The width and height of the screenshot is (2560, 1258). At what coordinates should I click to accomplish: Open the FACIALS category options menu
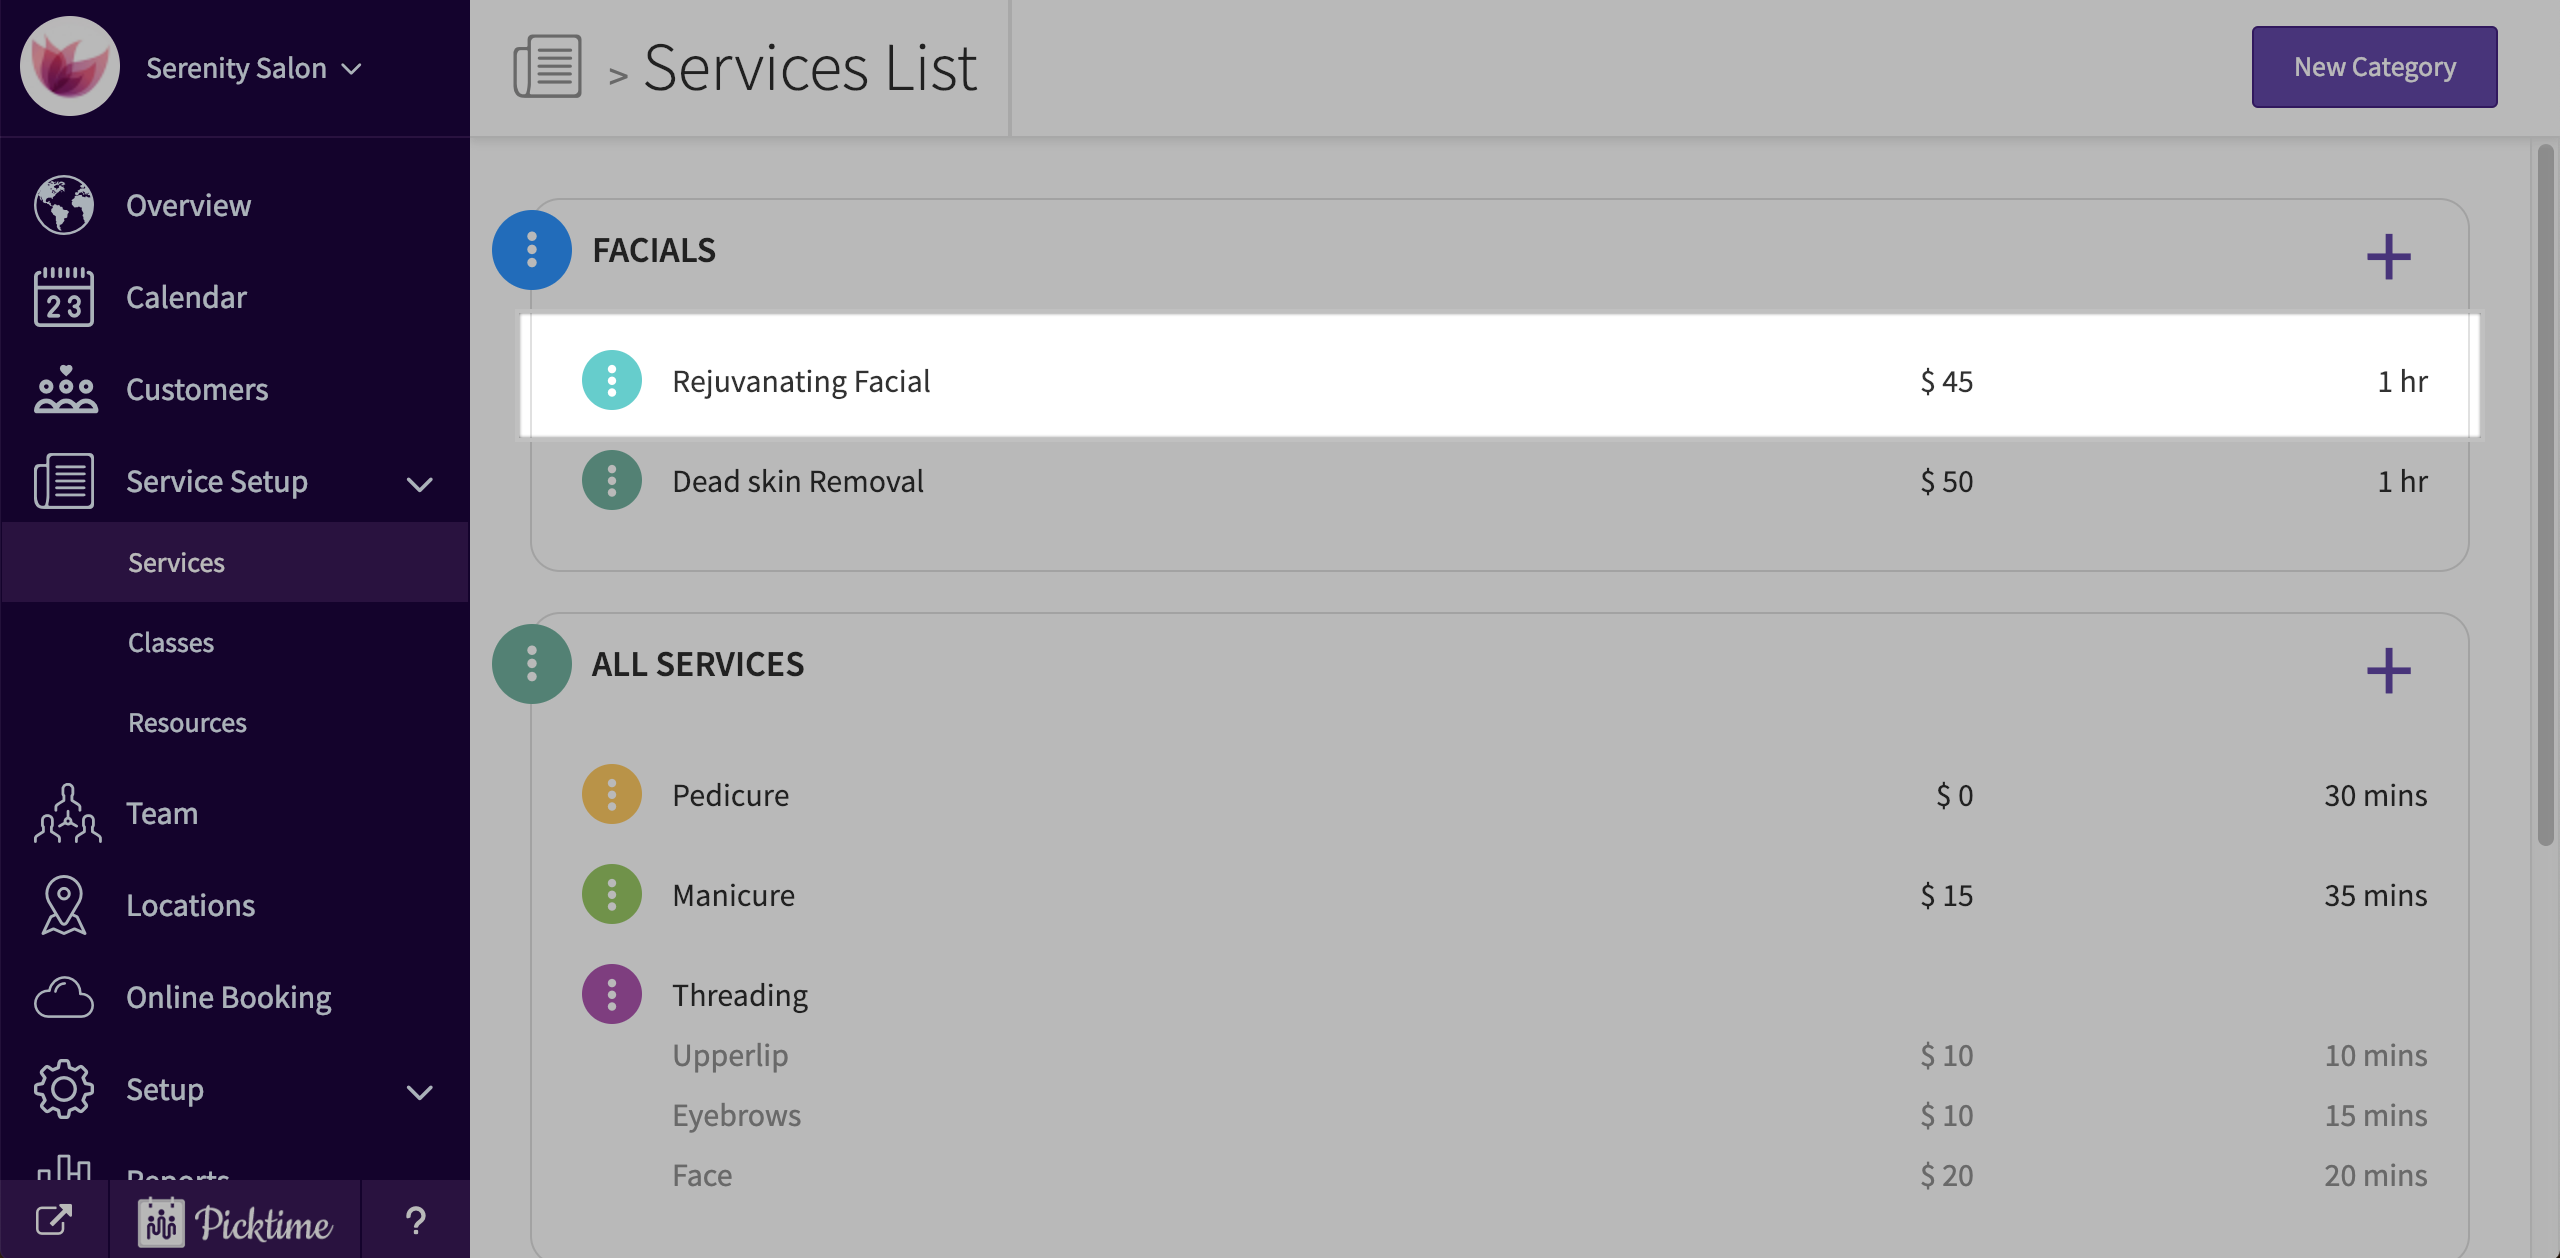pos(532,250)
